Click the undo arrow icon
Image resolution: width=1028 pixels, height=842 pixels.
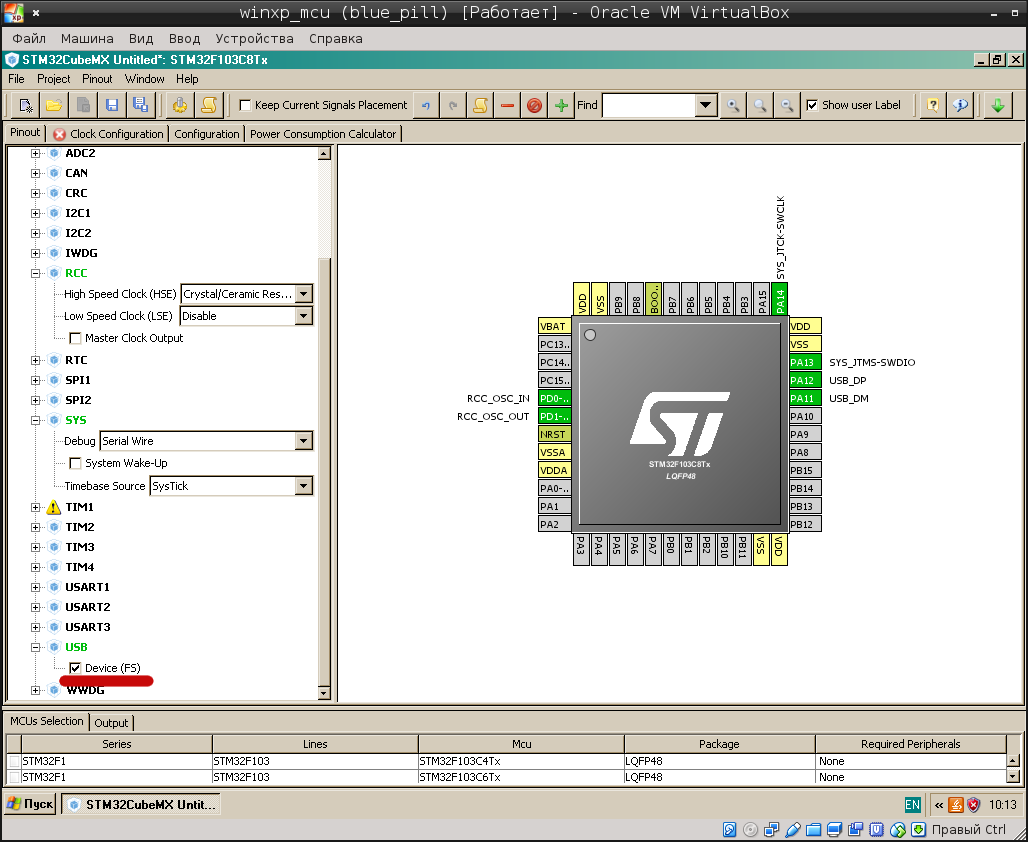click(426, 105)
